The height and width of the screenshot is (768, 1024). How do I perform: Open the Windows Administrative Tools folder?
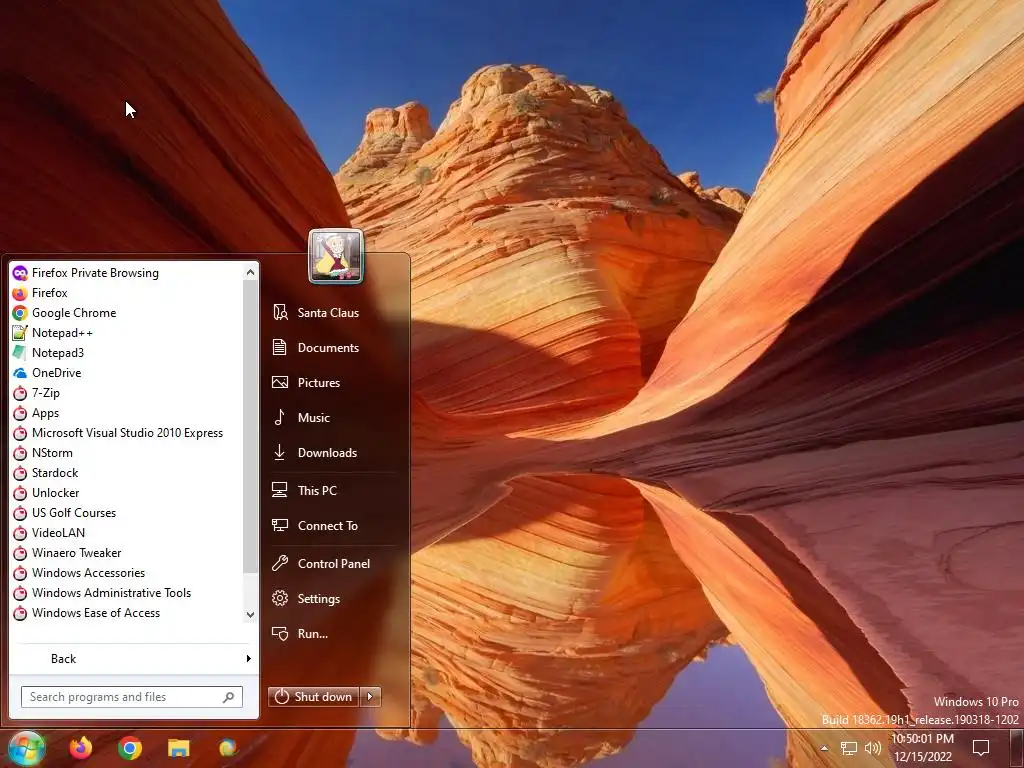(x=126, y=593)
